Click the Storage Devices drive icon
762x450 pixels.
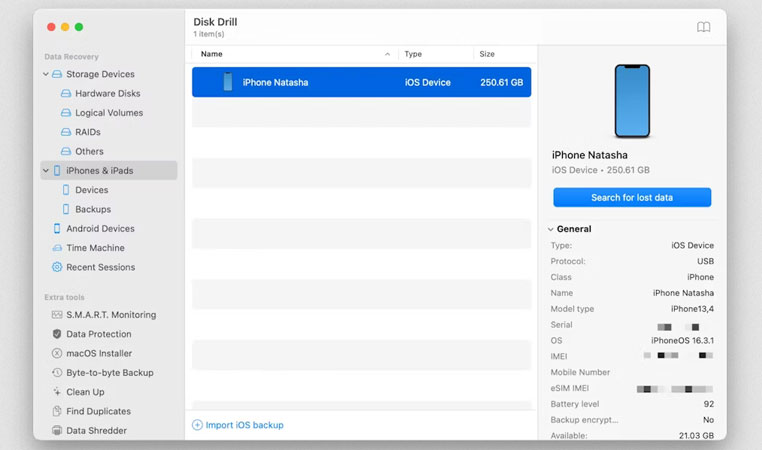point(57,74)
